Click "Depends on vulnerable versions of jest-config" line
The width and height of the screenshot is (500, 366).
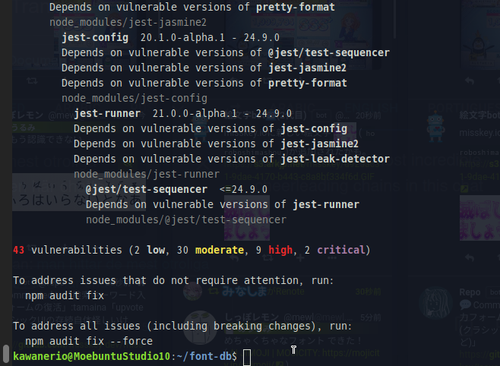(x=210, y=129)
